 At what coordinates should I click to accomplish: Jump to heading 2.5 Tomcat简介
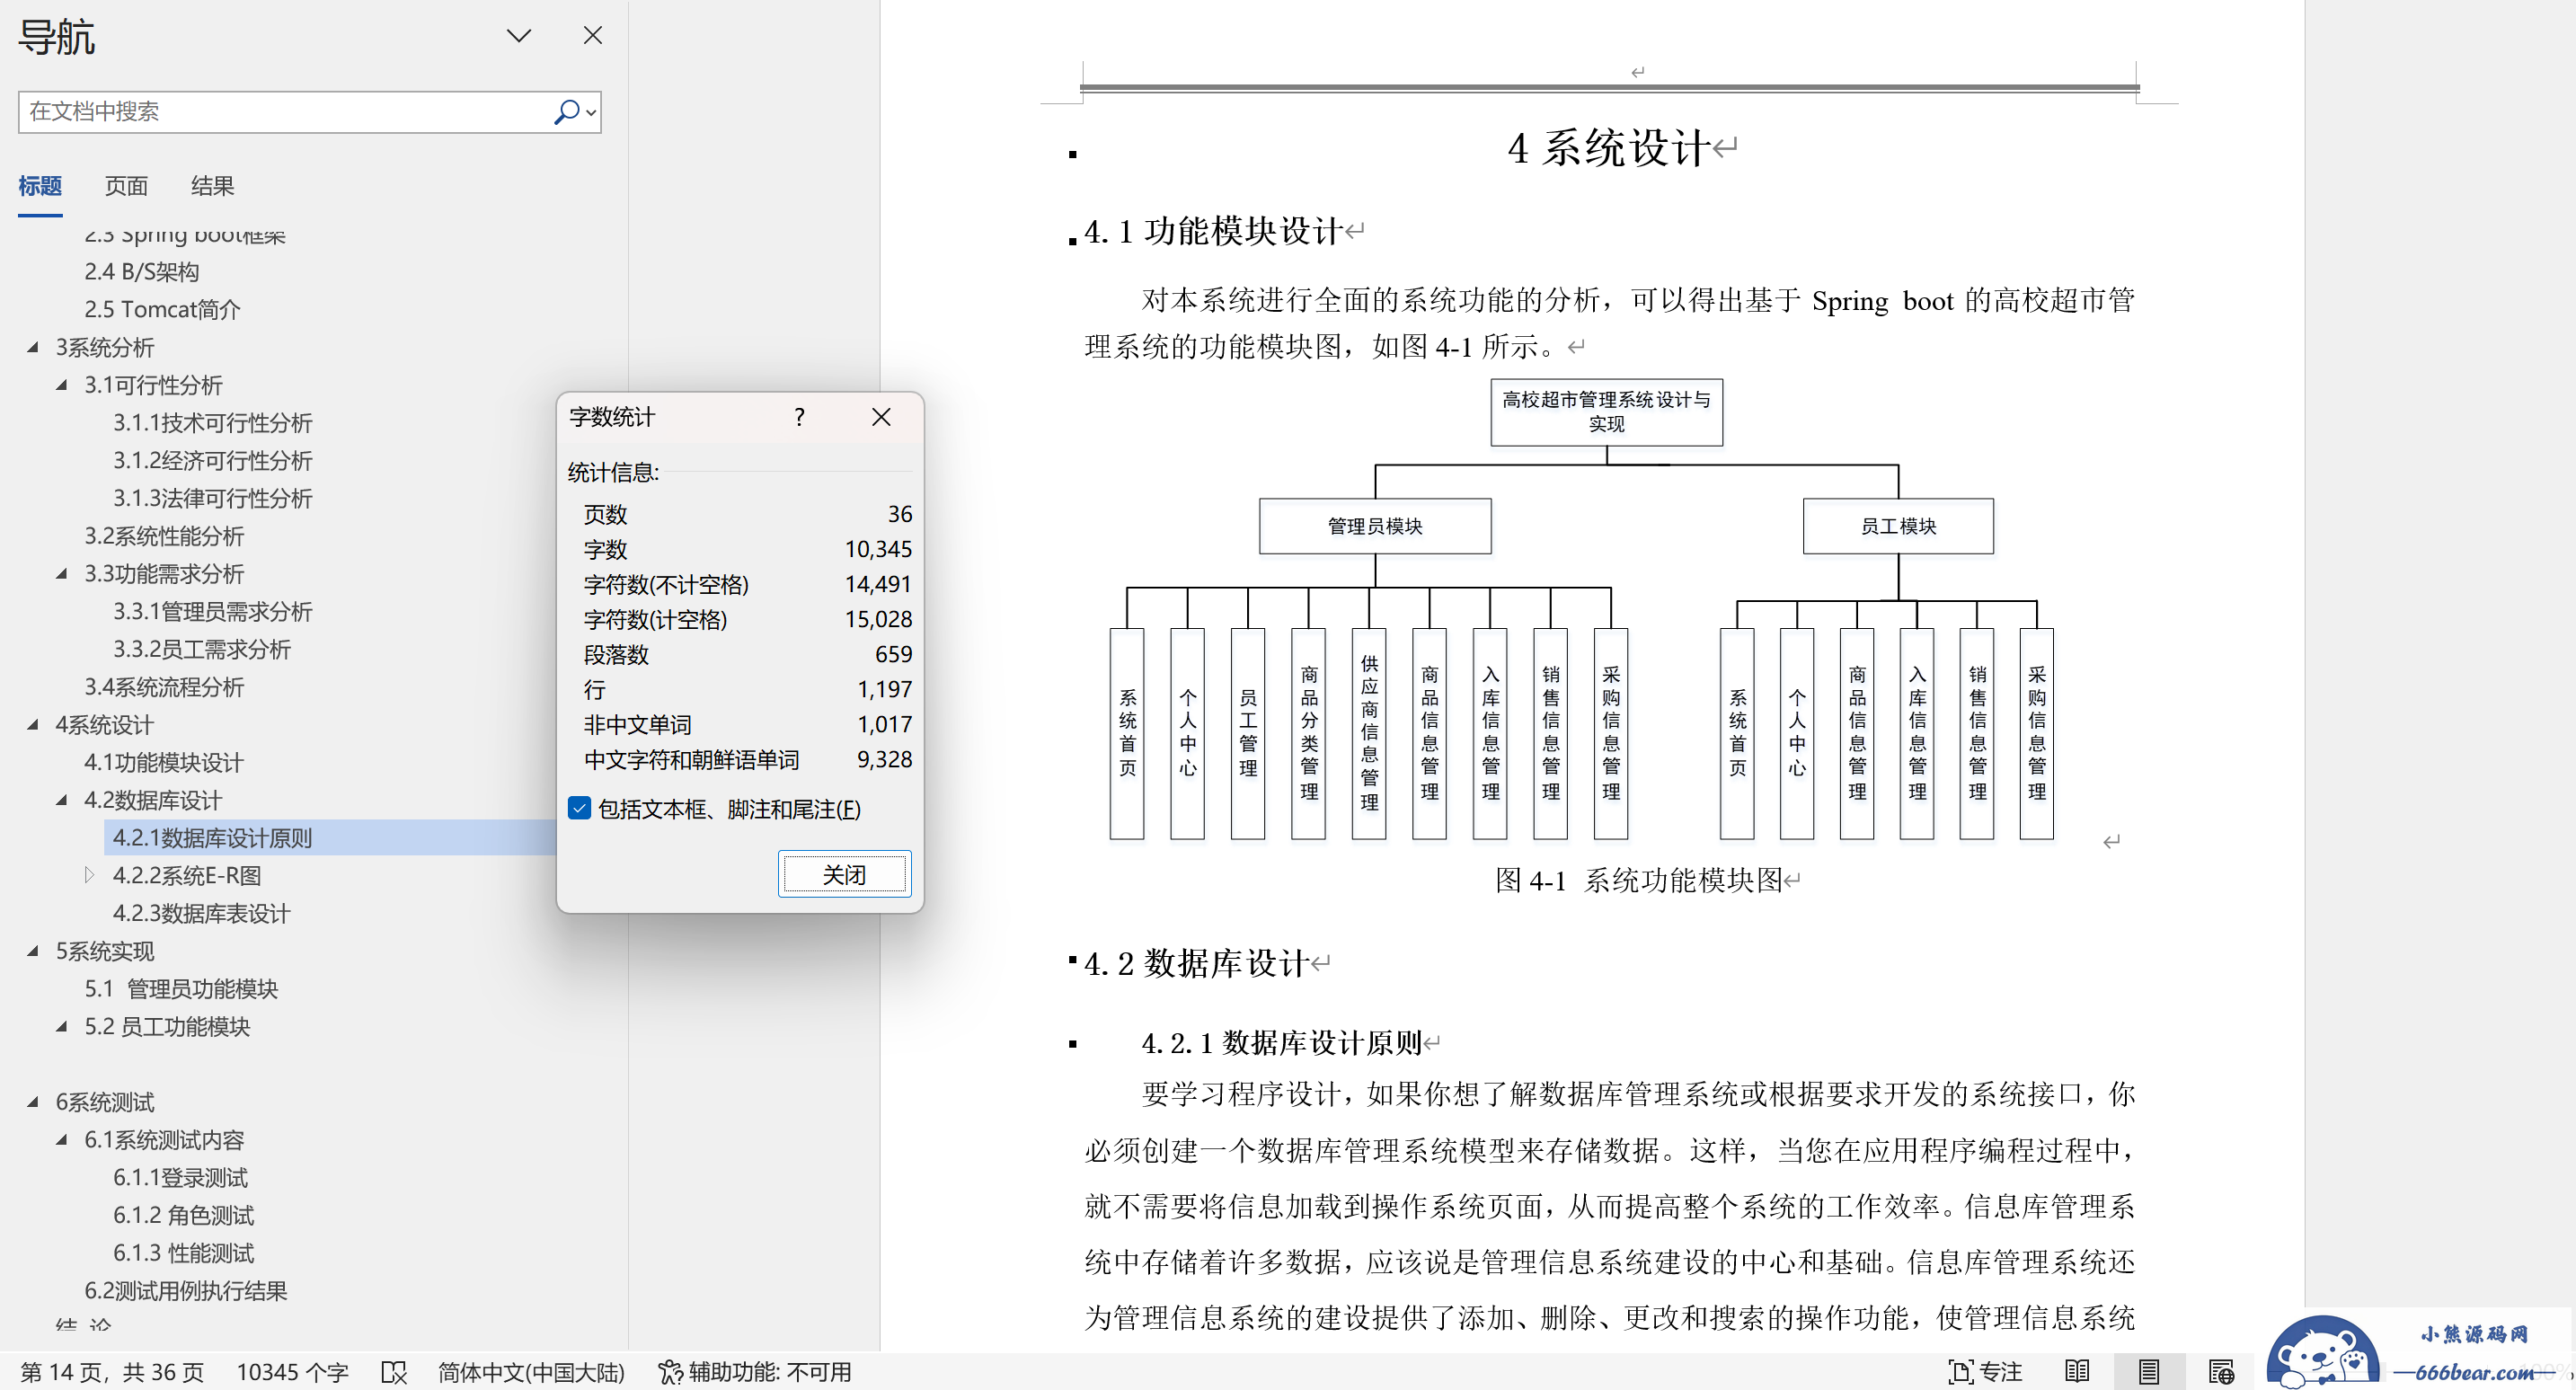(162, 310)
